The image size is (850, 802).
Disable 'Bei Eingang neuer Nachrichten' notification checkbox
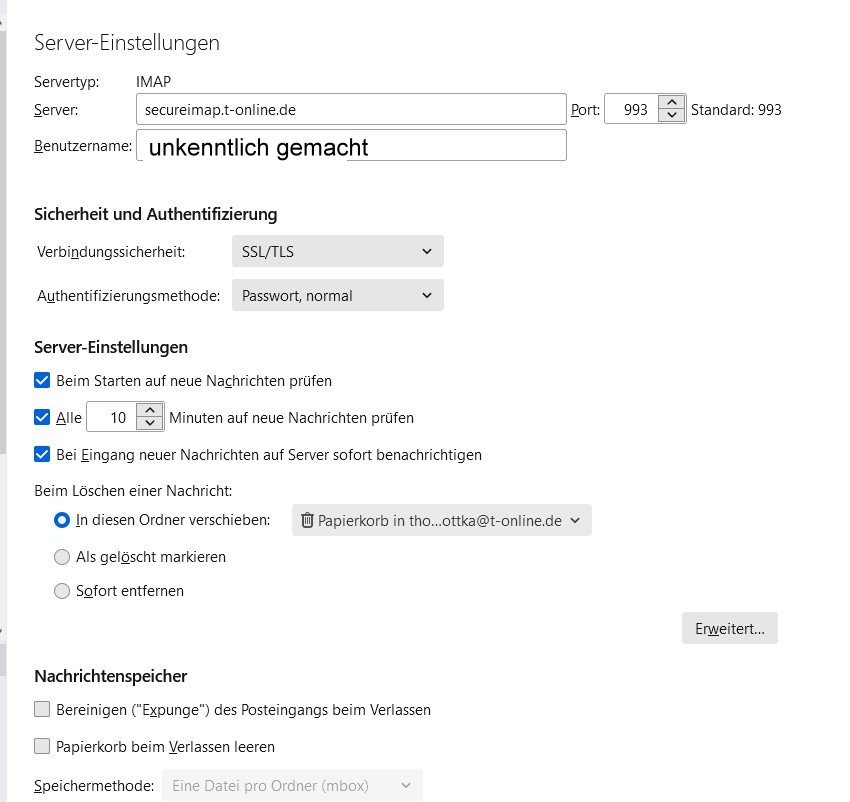point(42,455)
